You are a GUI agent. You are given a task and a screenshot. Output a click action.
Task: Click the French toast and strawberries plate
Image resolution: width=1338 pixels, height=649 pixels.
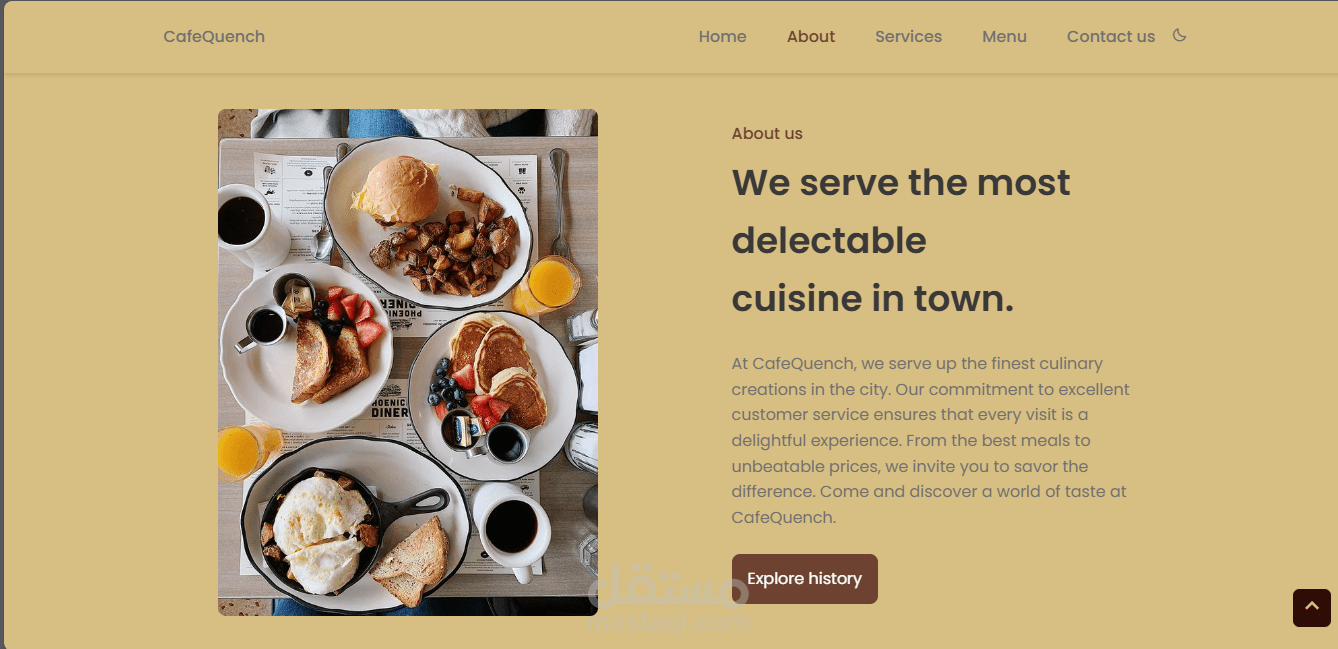[308, 347]
